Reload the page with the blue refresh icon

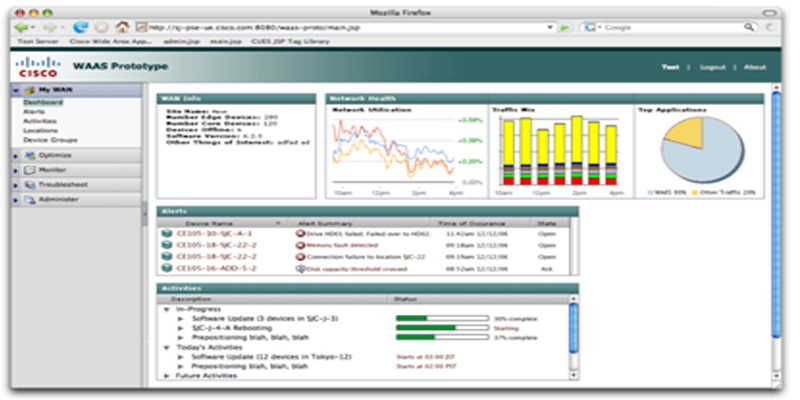click(x=81, y=27)
